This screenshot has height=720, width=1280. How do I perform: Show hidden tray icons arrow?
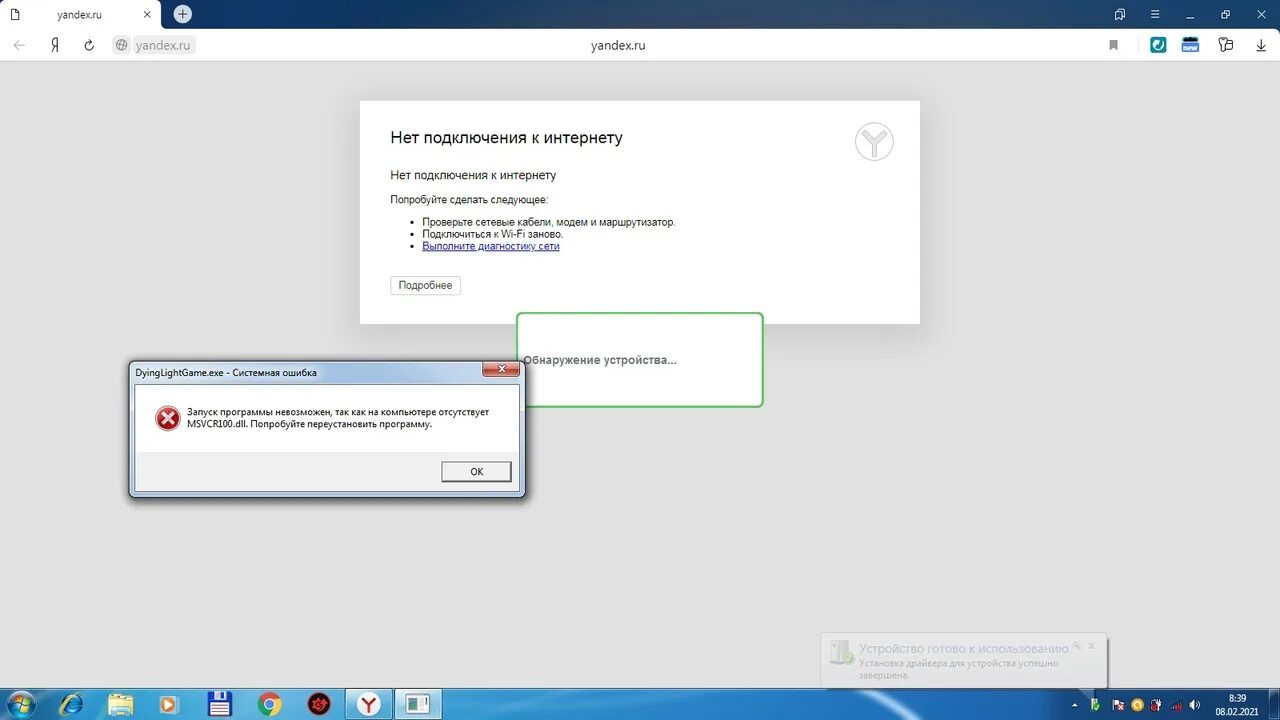coord(1076,705)
